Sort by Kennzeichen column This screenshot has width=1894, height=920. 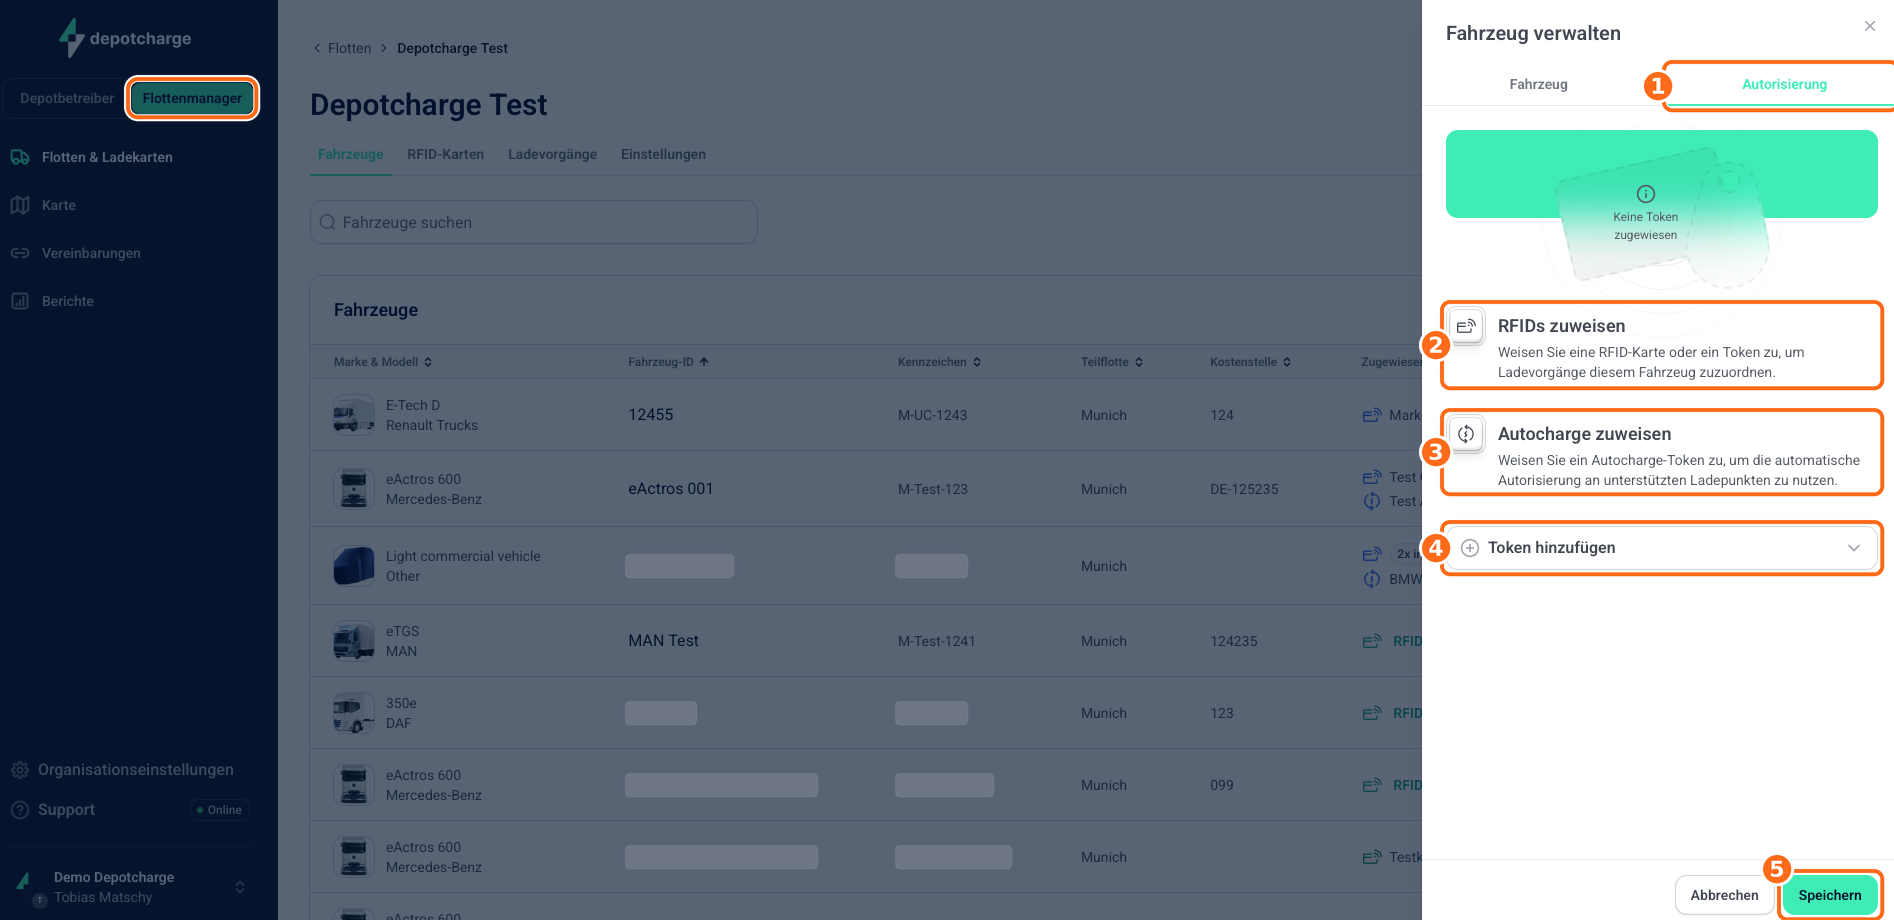click(939, 362)
